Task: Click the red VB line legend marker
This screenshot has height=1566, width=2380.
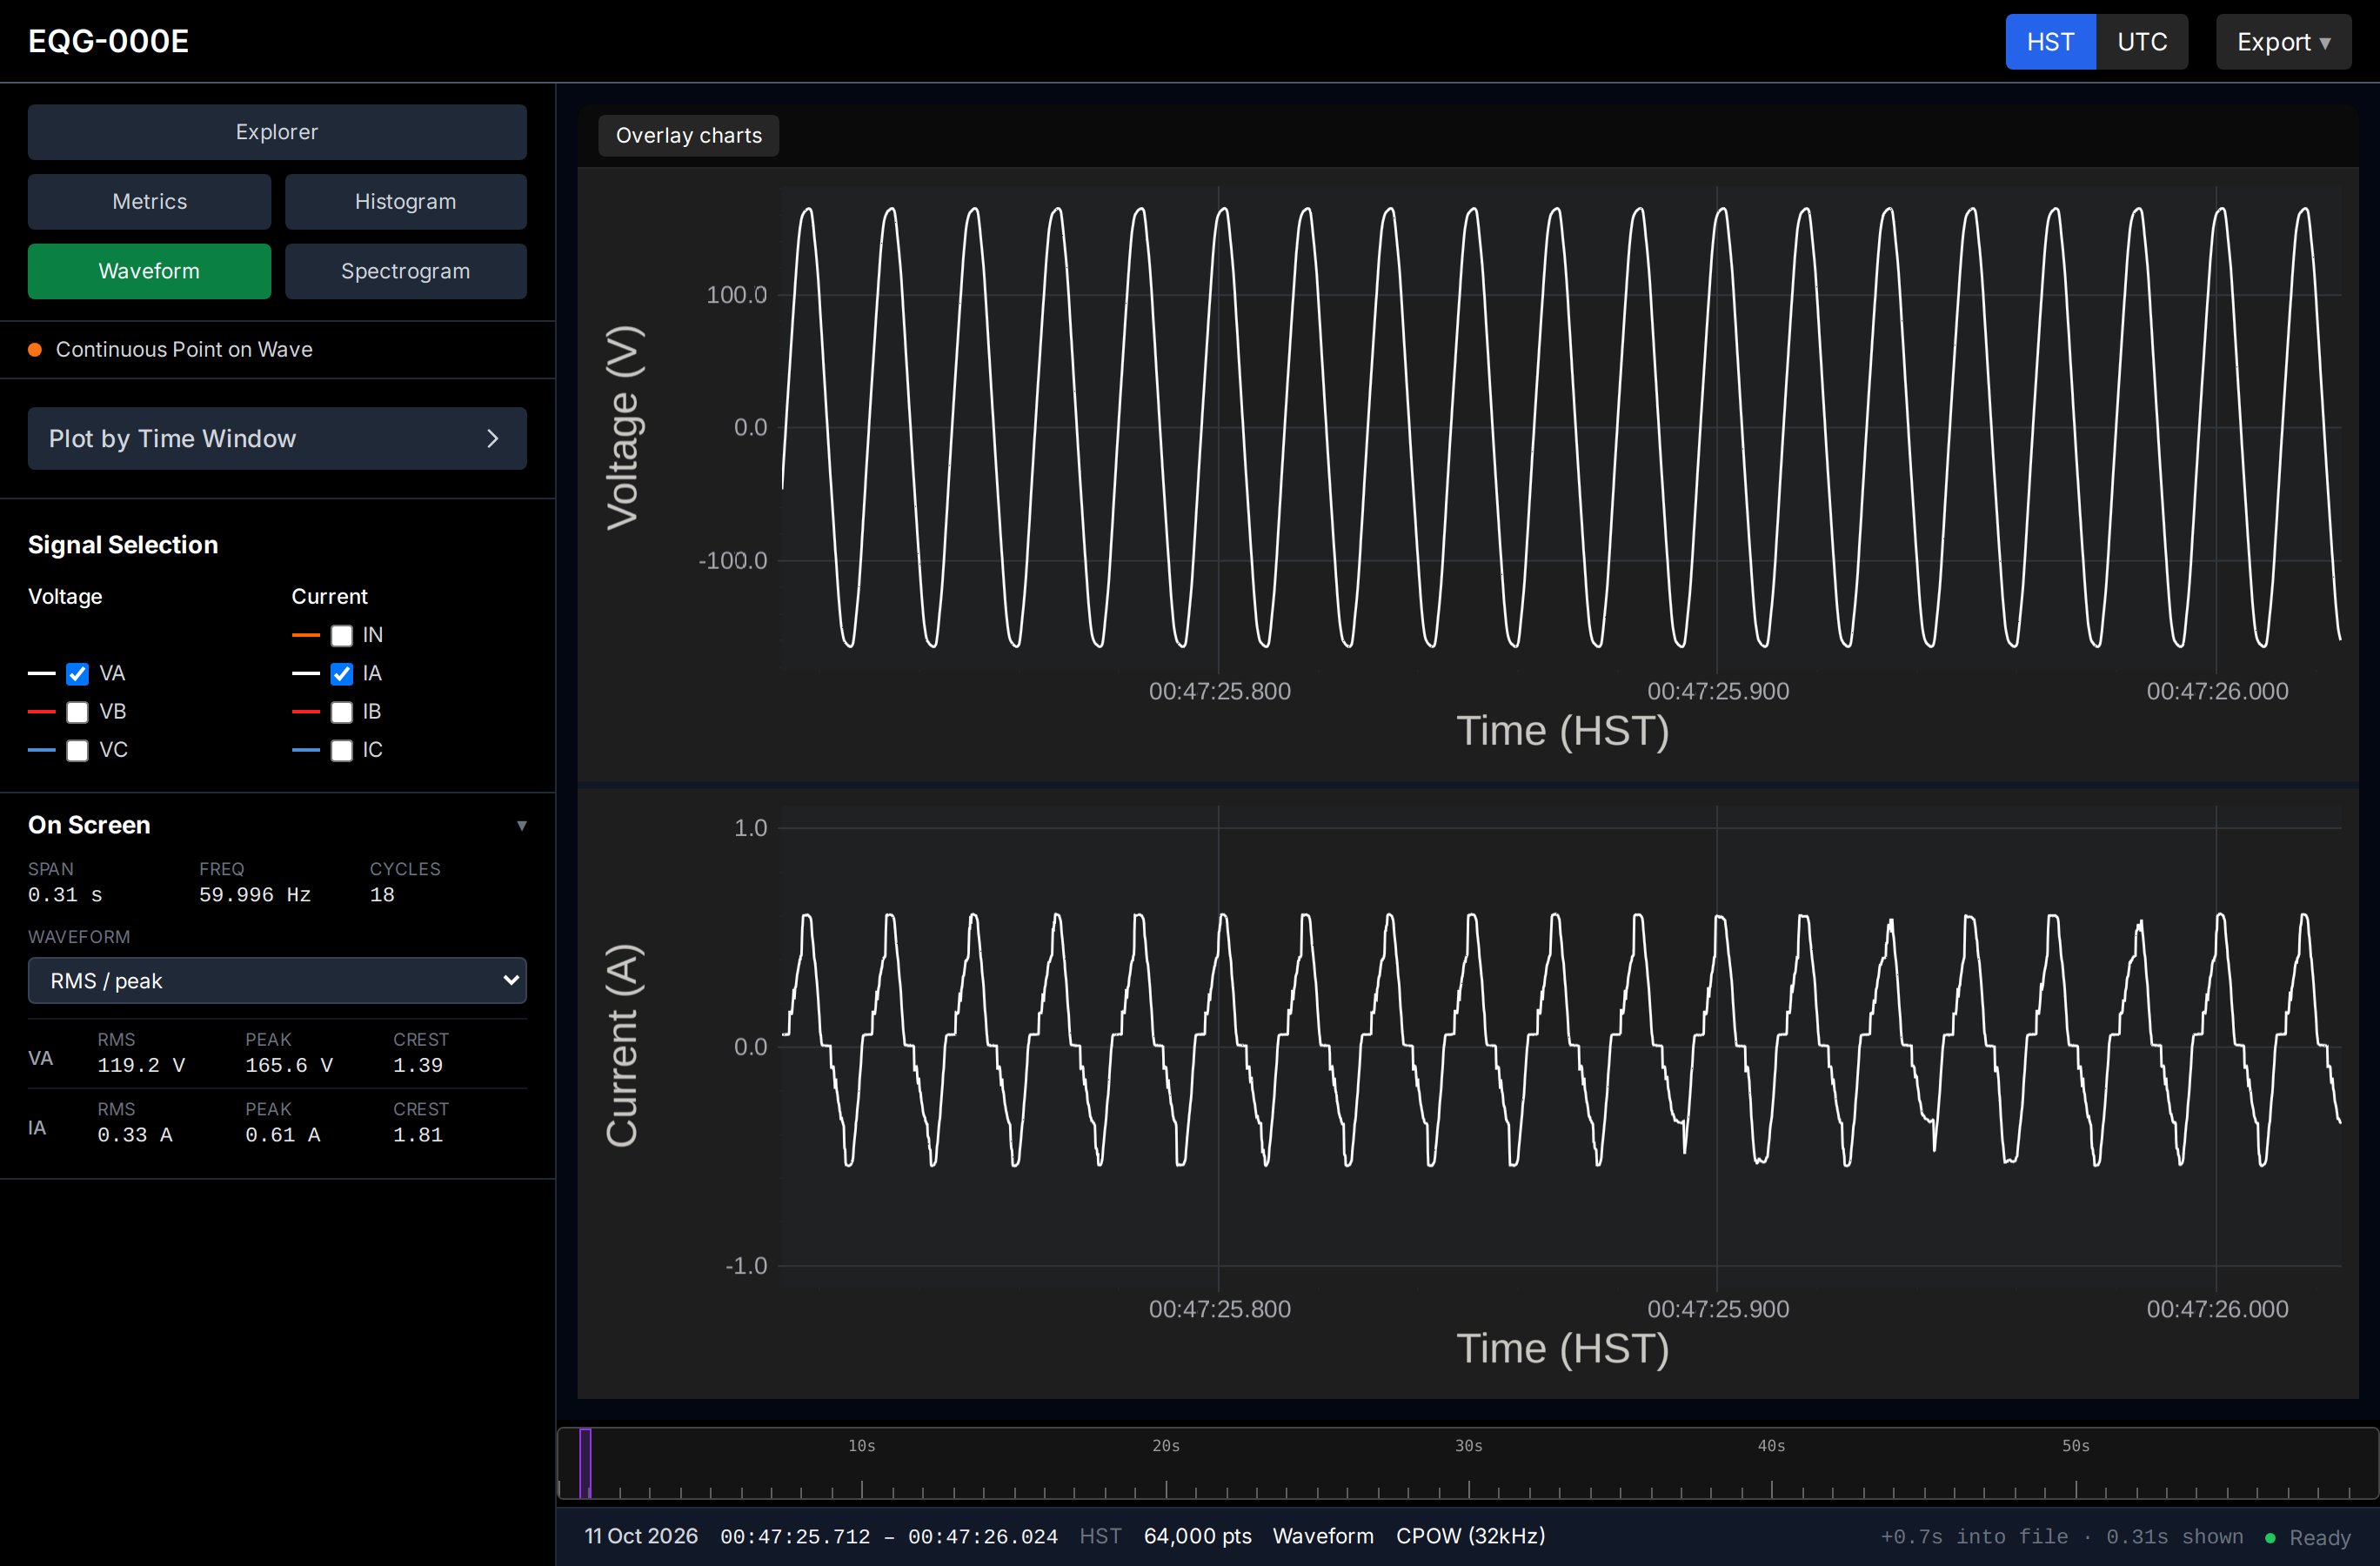Action: click(41, 711)
